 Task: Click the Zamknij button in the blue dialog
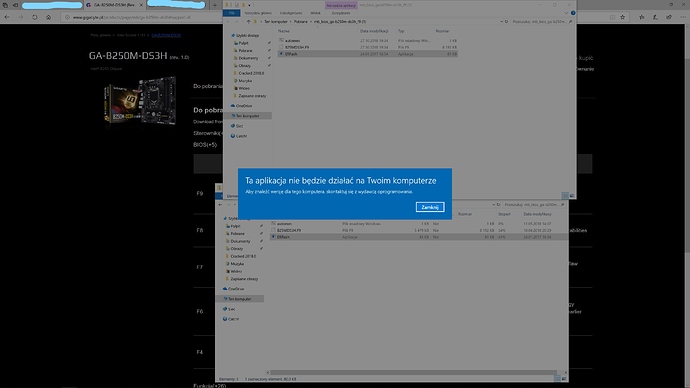[x=430, y=207]
